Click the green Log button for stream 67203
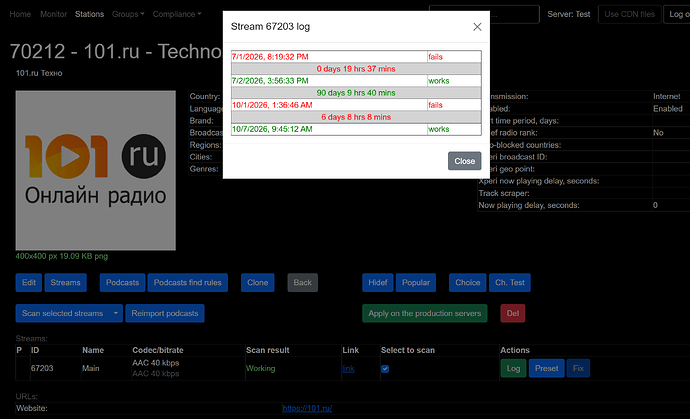This screenshot has width=690, height=419. click(513, 368)
